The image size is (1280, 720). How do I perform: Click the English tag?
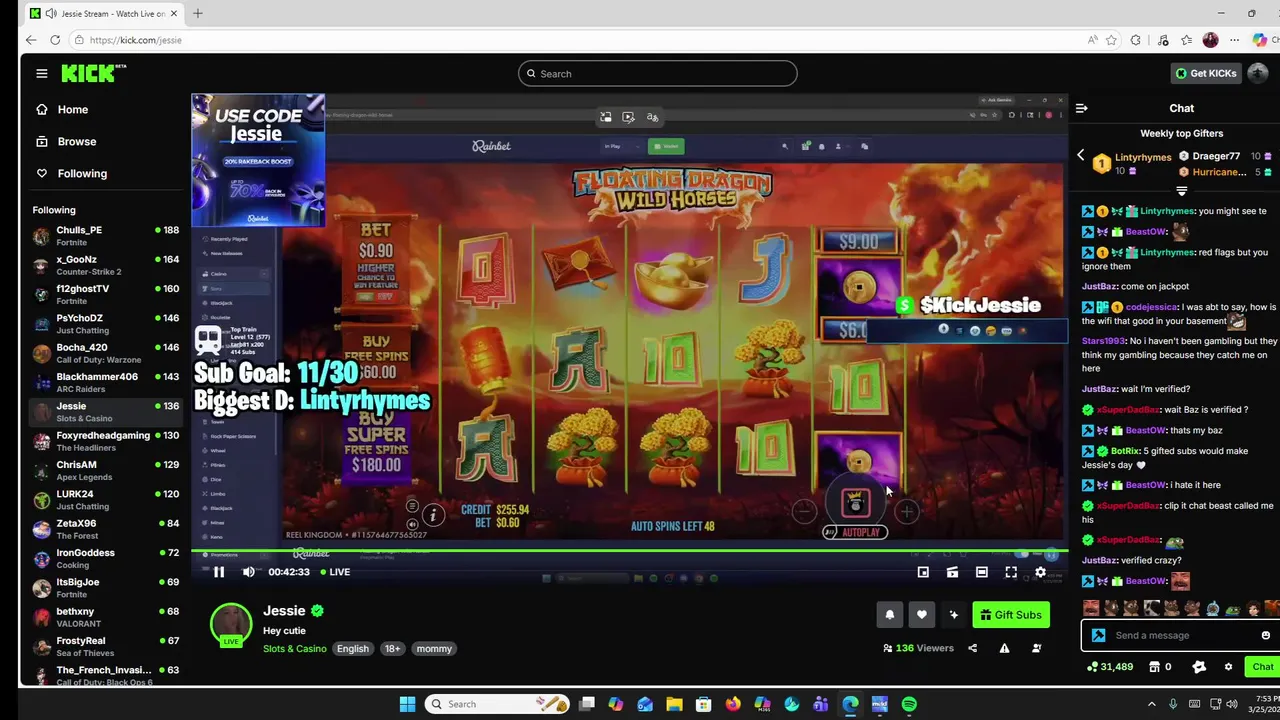click(352, 648)
